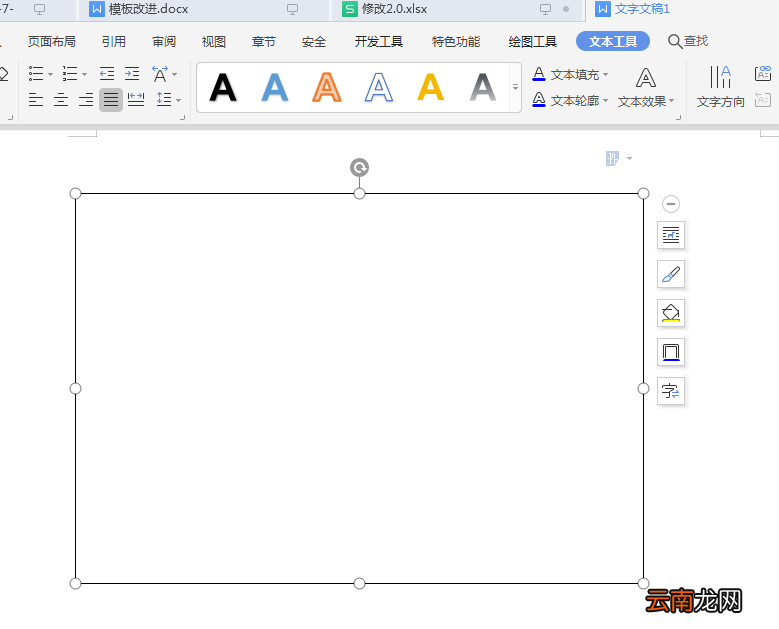Toggle justified alignment

click(111, 100)
